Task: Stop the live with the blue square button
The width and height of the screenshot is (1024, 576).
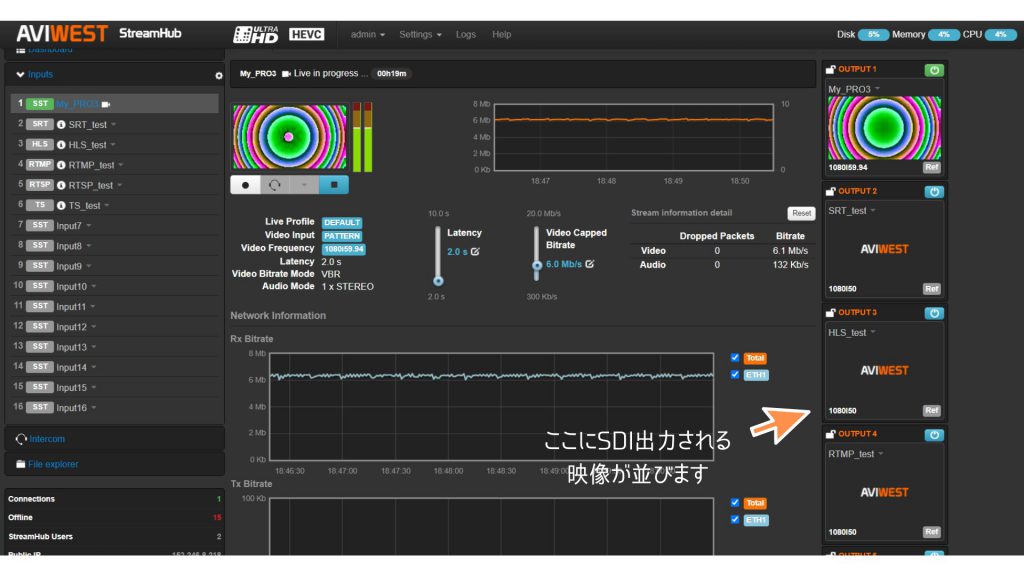Action: [334, 185]
